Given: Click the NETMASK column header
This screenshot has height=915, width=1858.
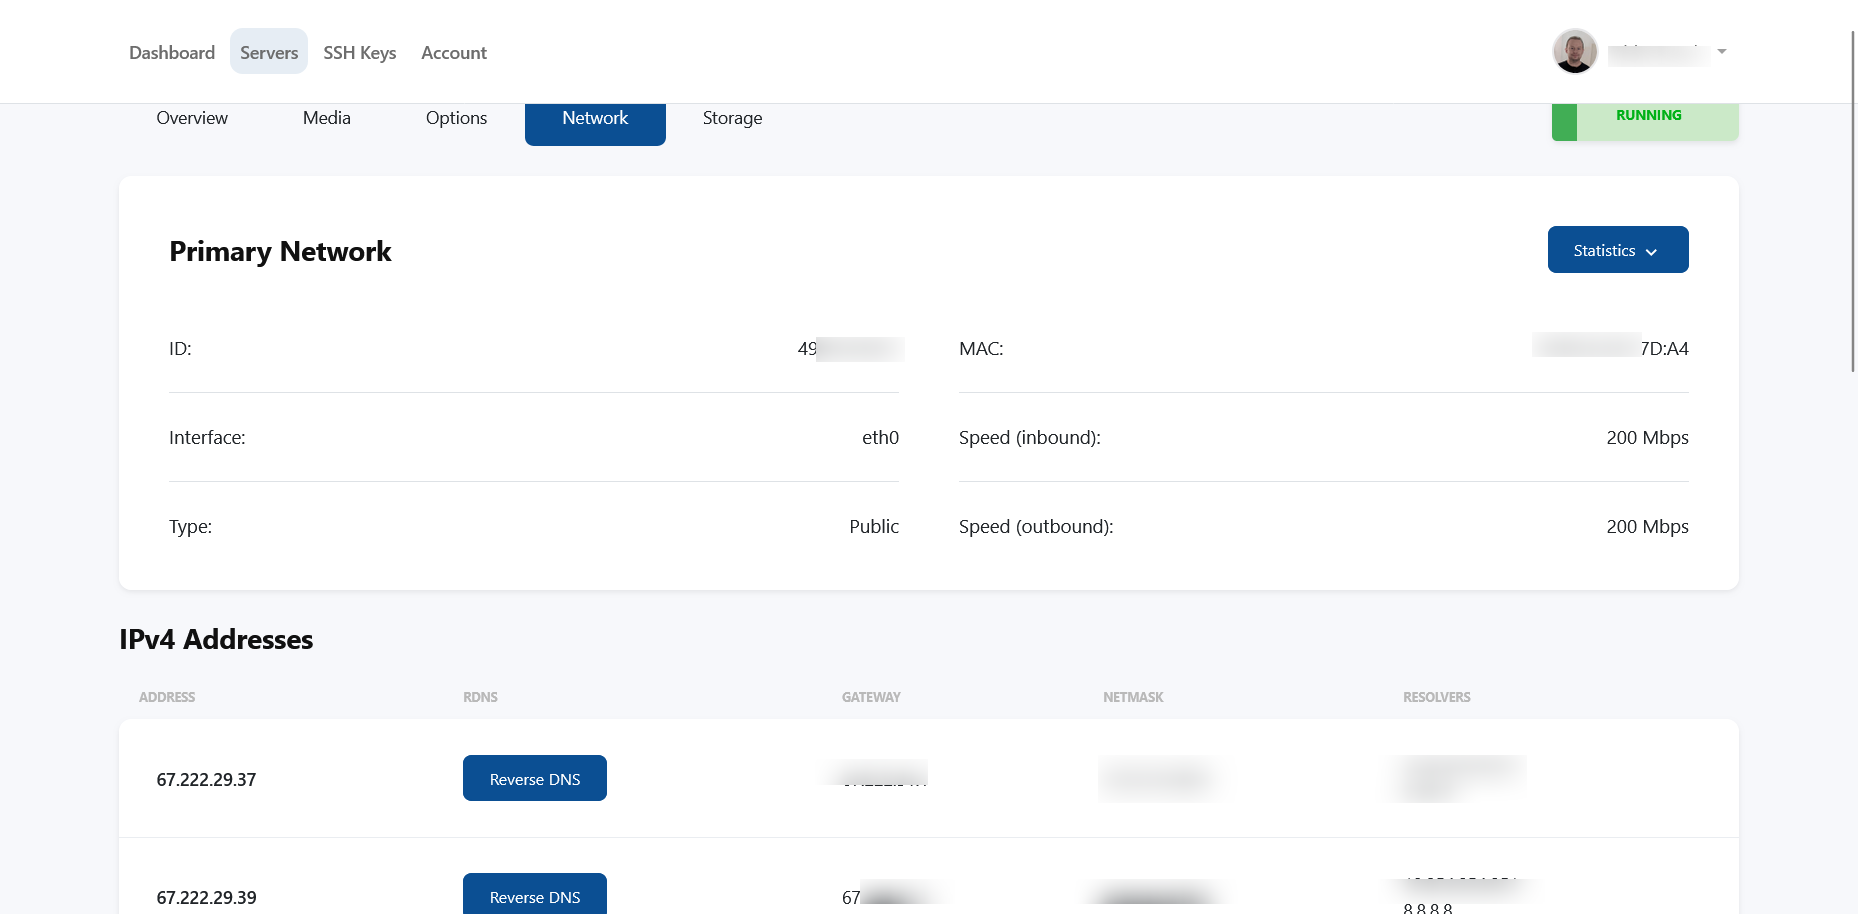Looking at the screenshot, I should click(1133, 697).
